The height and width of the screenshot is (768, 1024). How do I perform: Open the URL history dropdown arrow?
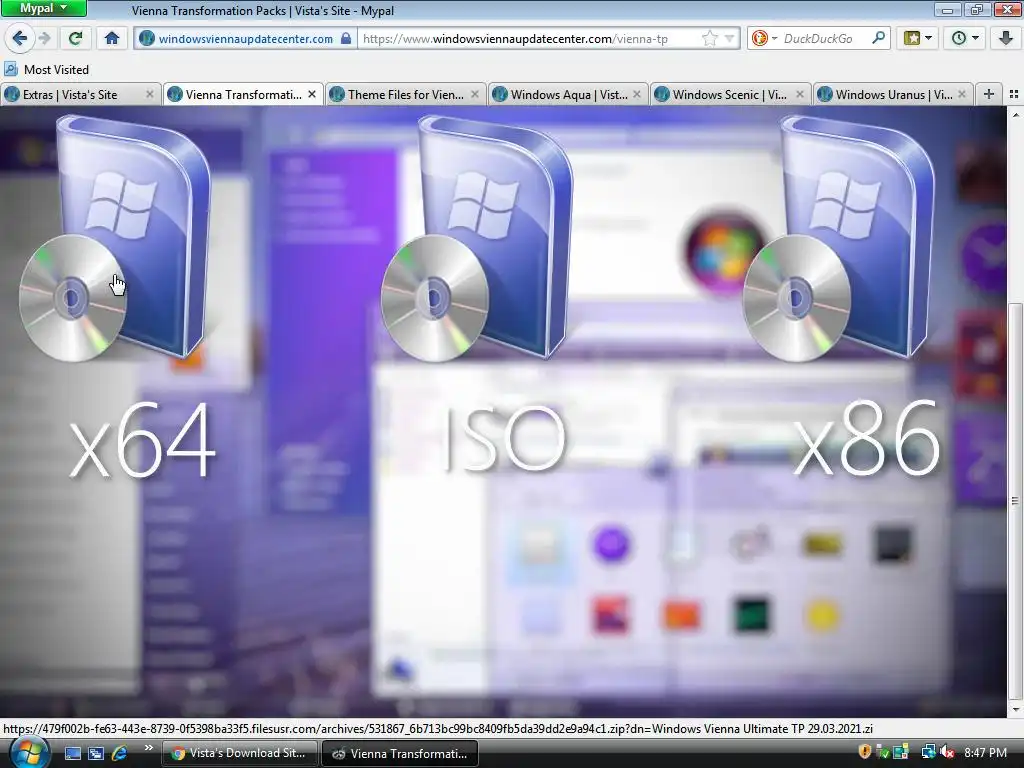[730, 39]
